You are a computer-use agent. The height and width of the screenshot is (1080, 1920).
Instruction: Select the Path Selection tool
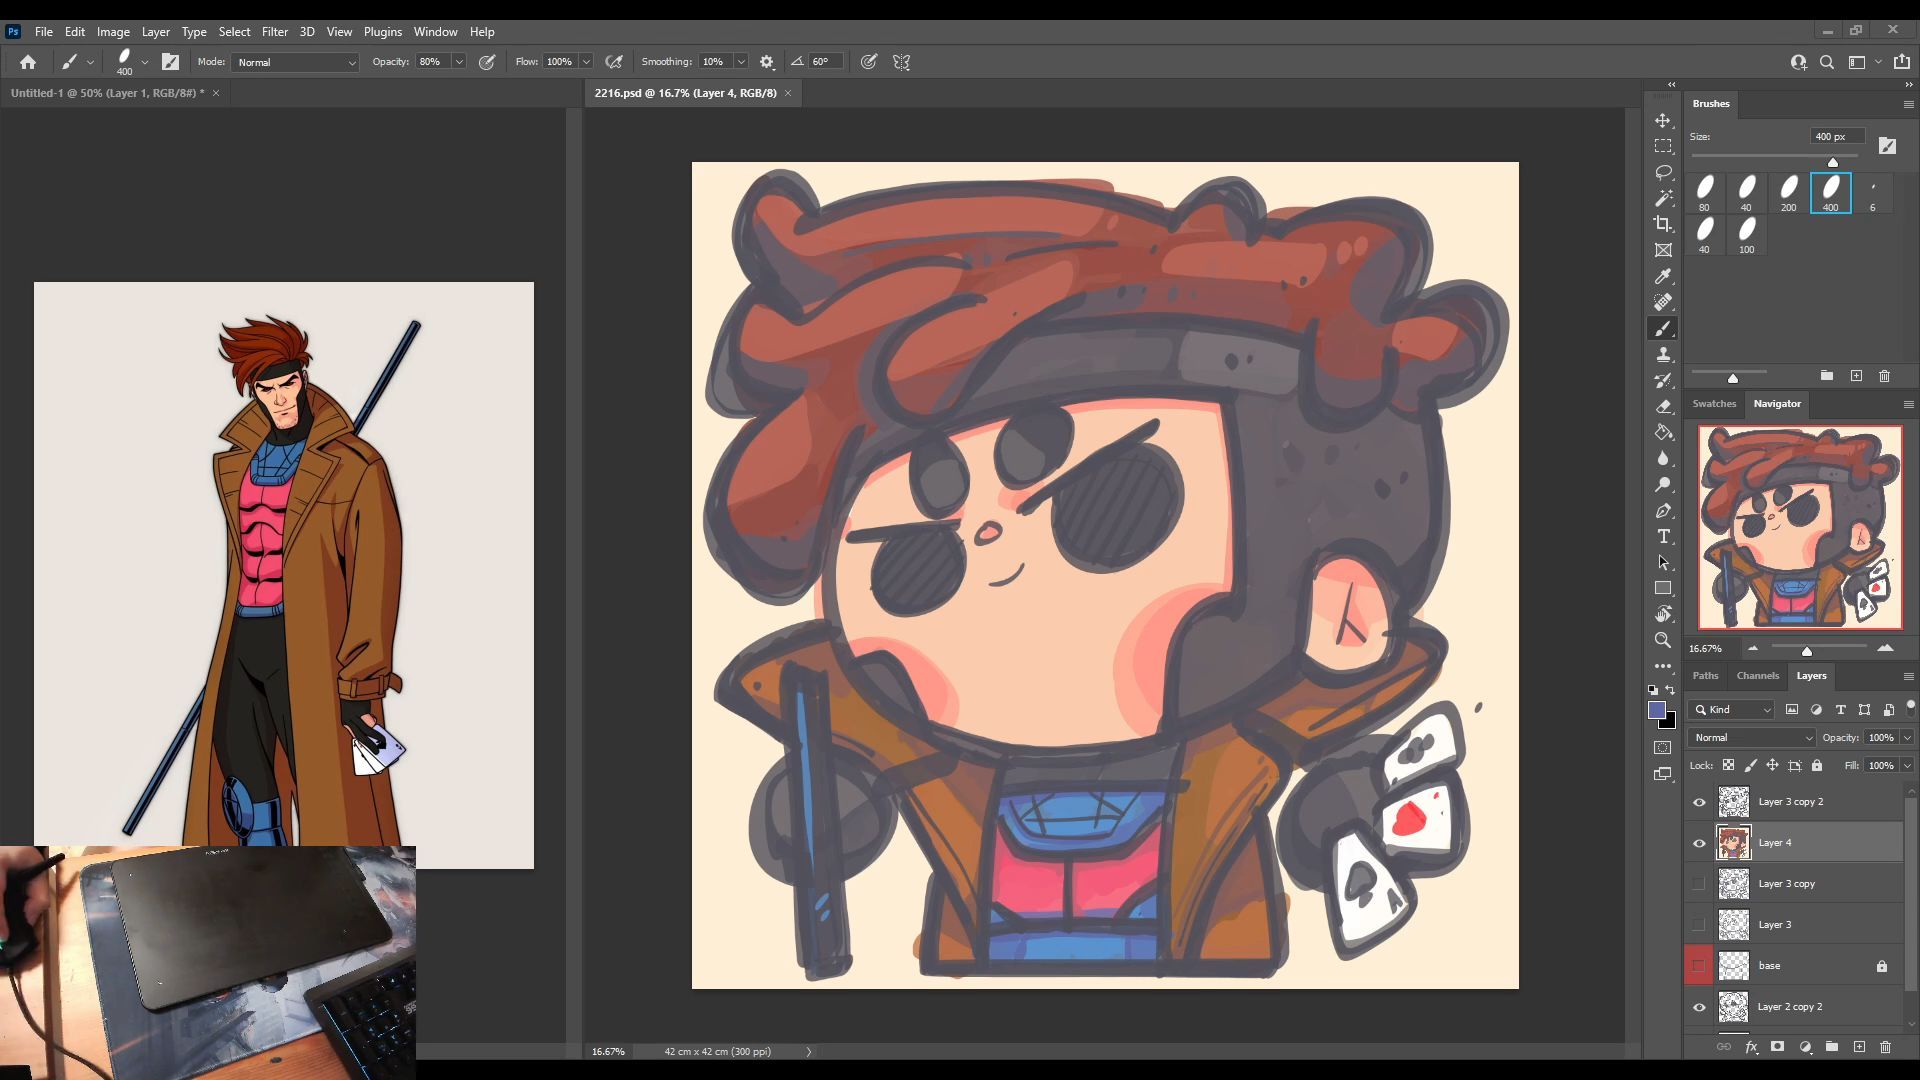(1663, 562)
